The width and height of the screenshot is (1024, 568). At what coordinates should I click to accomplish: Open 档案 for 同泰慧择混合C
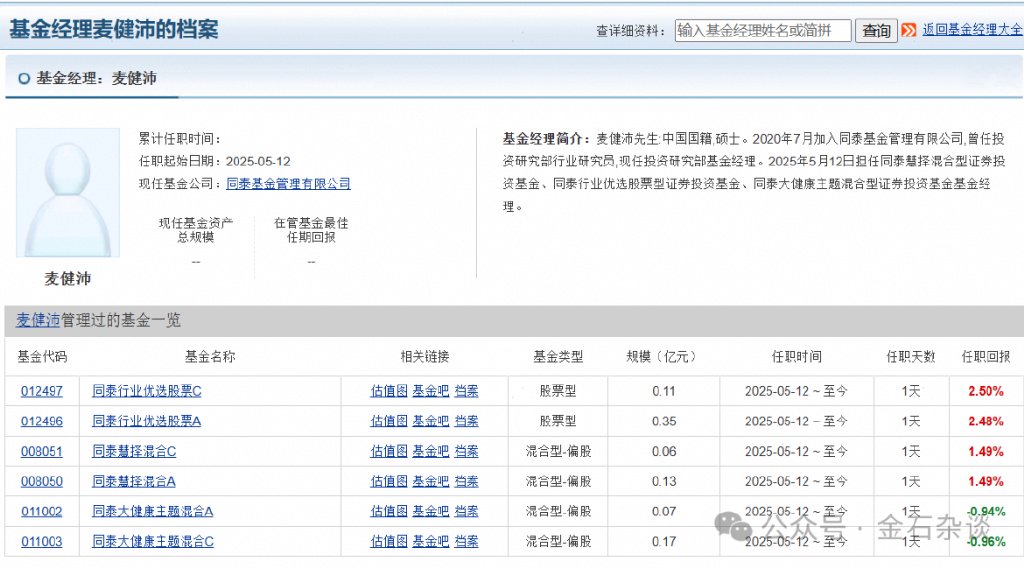point(466,451)
